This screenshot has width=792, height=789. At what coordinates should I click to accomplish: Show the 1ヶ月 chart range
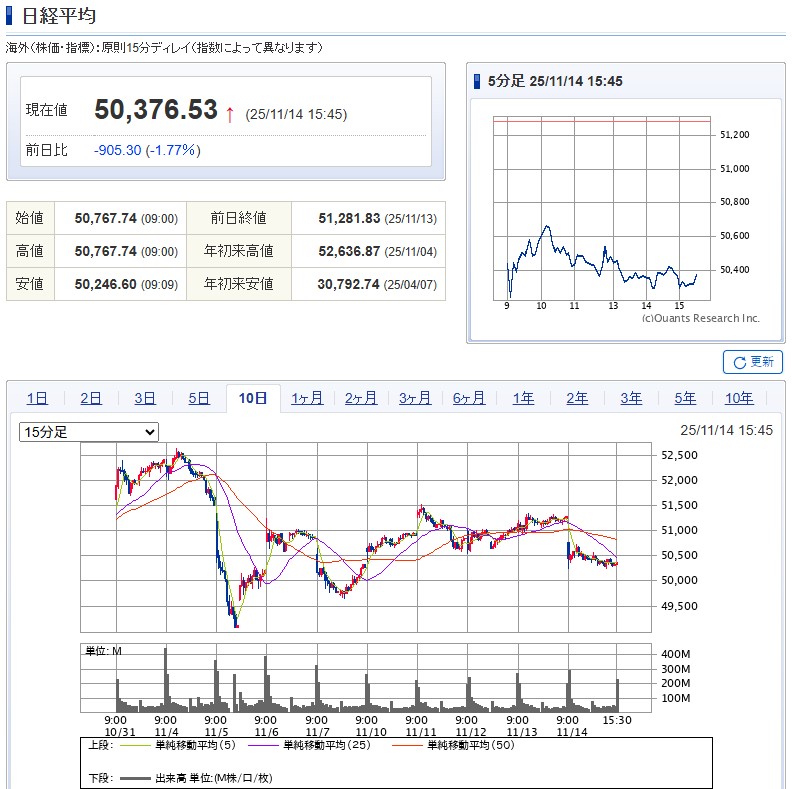[307, 398]
